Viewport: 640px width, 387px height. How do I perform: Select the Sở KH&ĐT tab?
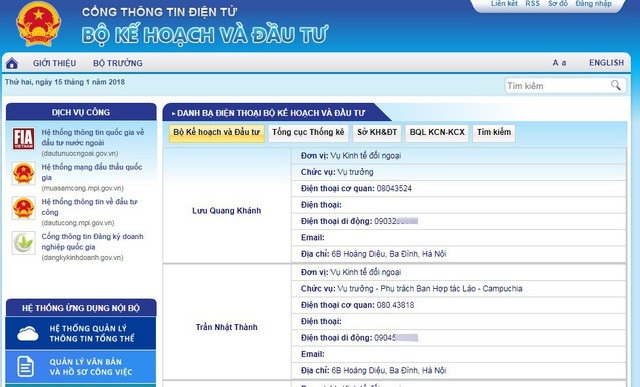(x=377, y=132)
